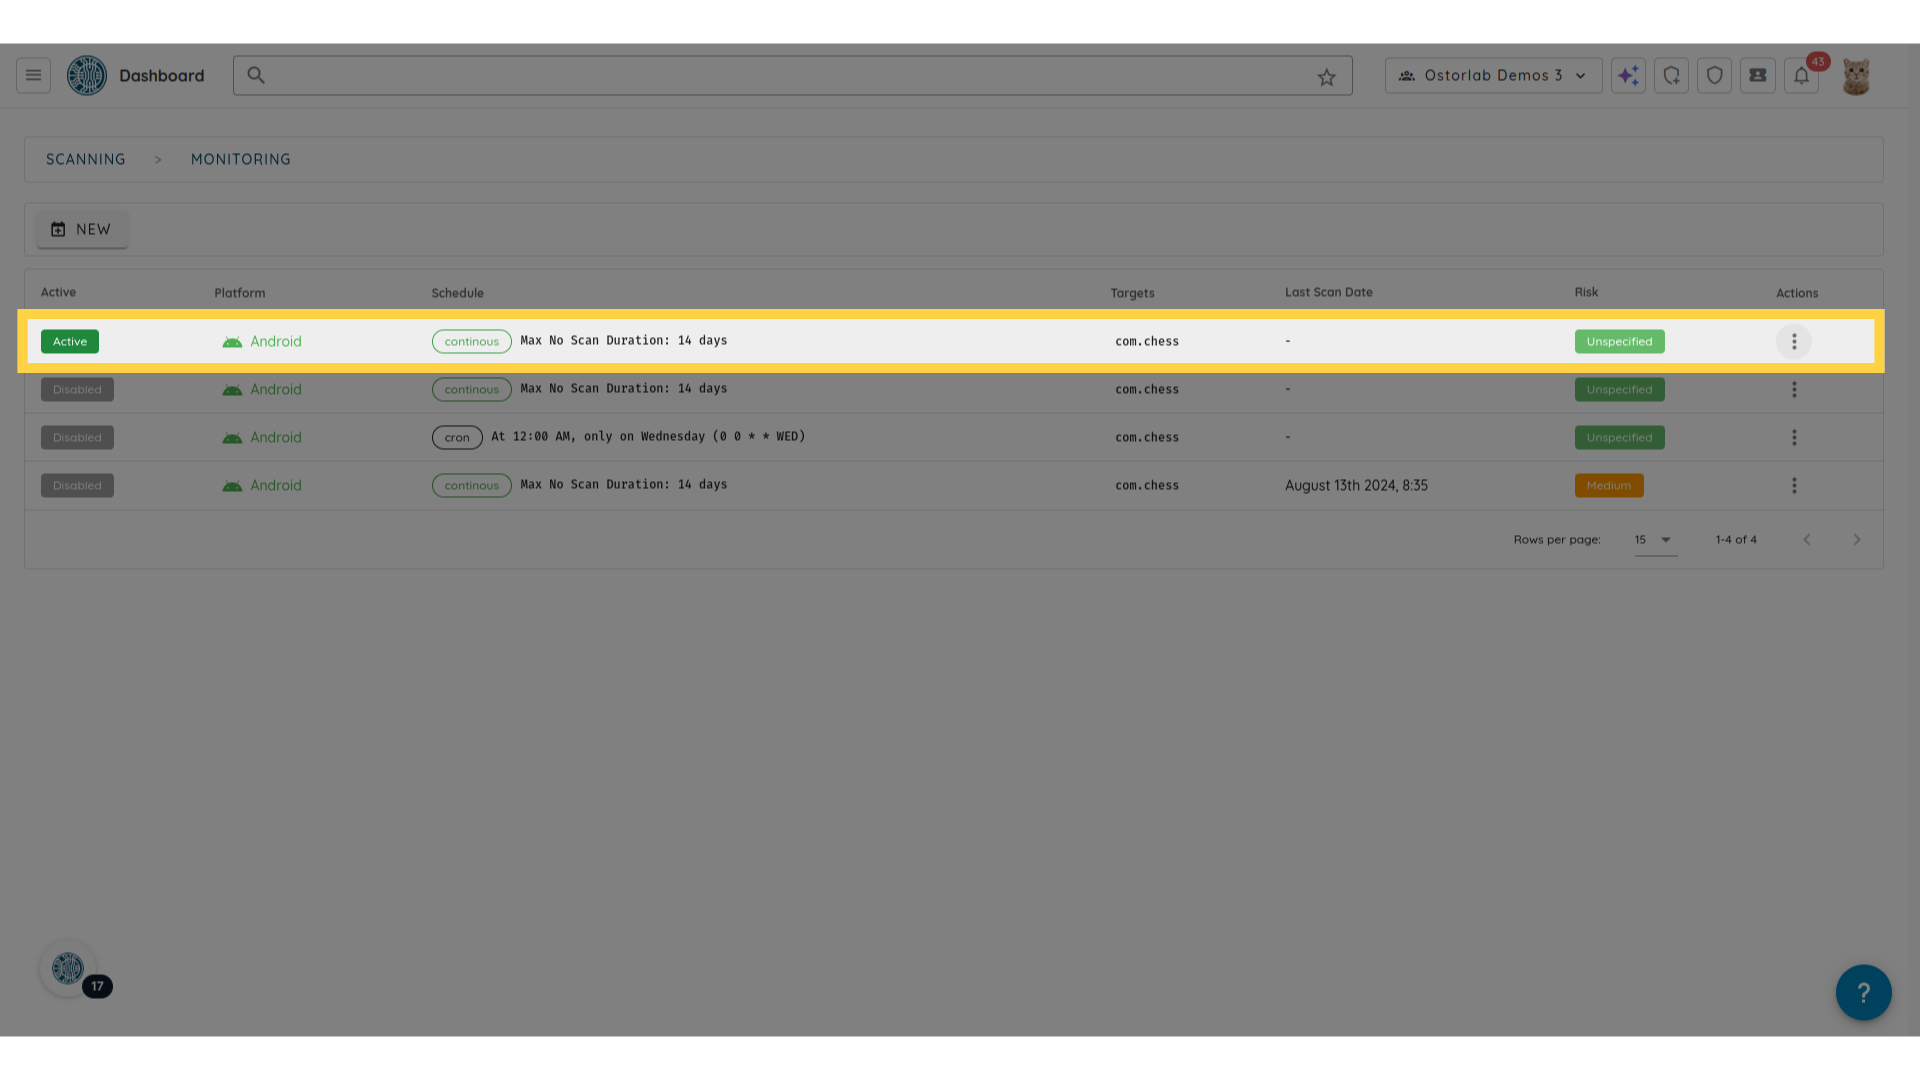Click into the top search field
This screenshot has height=1080, width=1920.
click(780, 76)
